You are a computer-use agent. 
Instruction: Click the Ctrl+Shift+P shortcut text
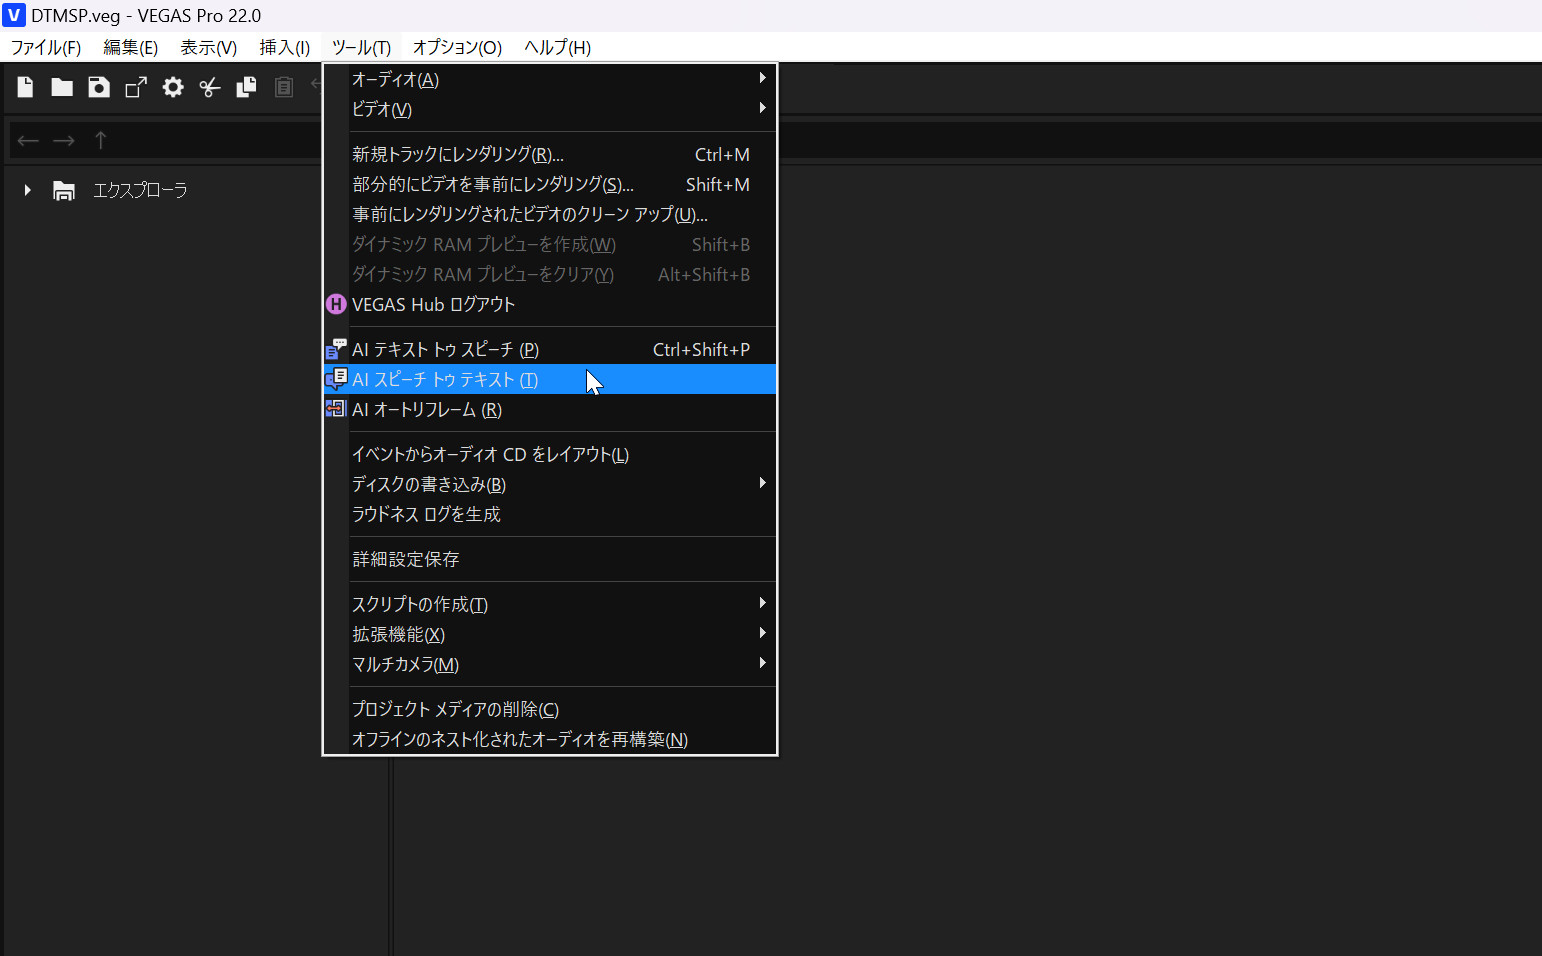coord(701,349)
